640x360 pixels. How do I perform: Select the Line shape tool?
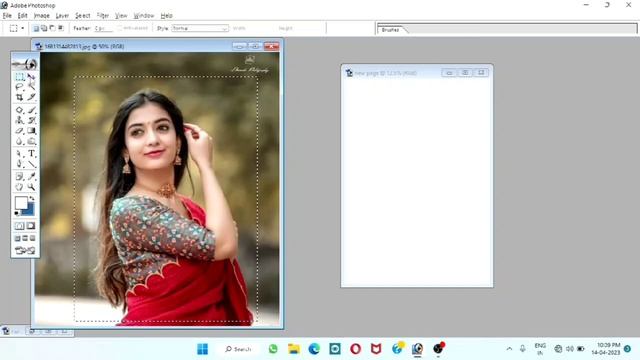(x=31, y=164)
